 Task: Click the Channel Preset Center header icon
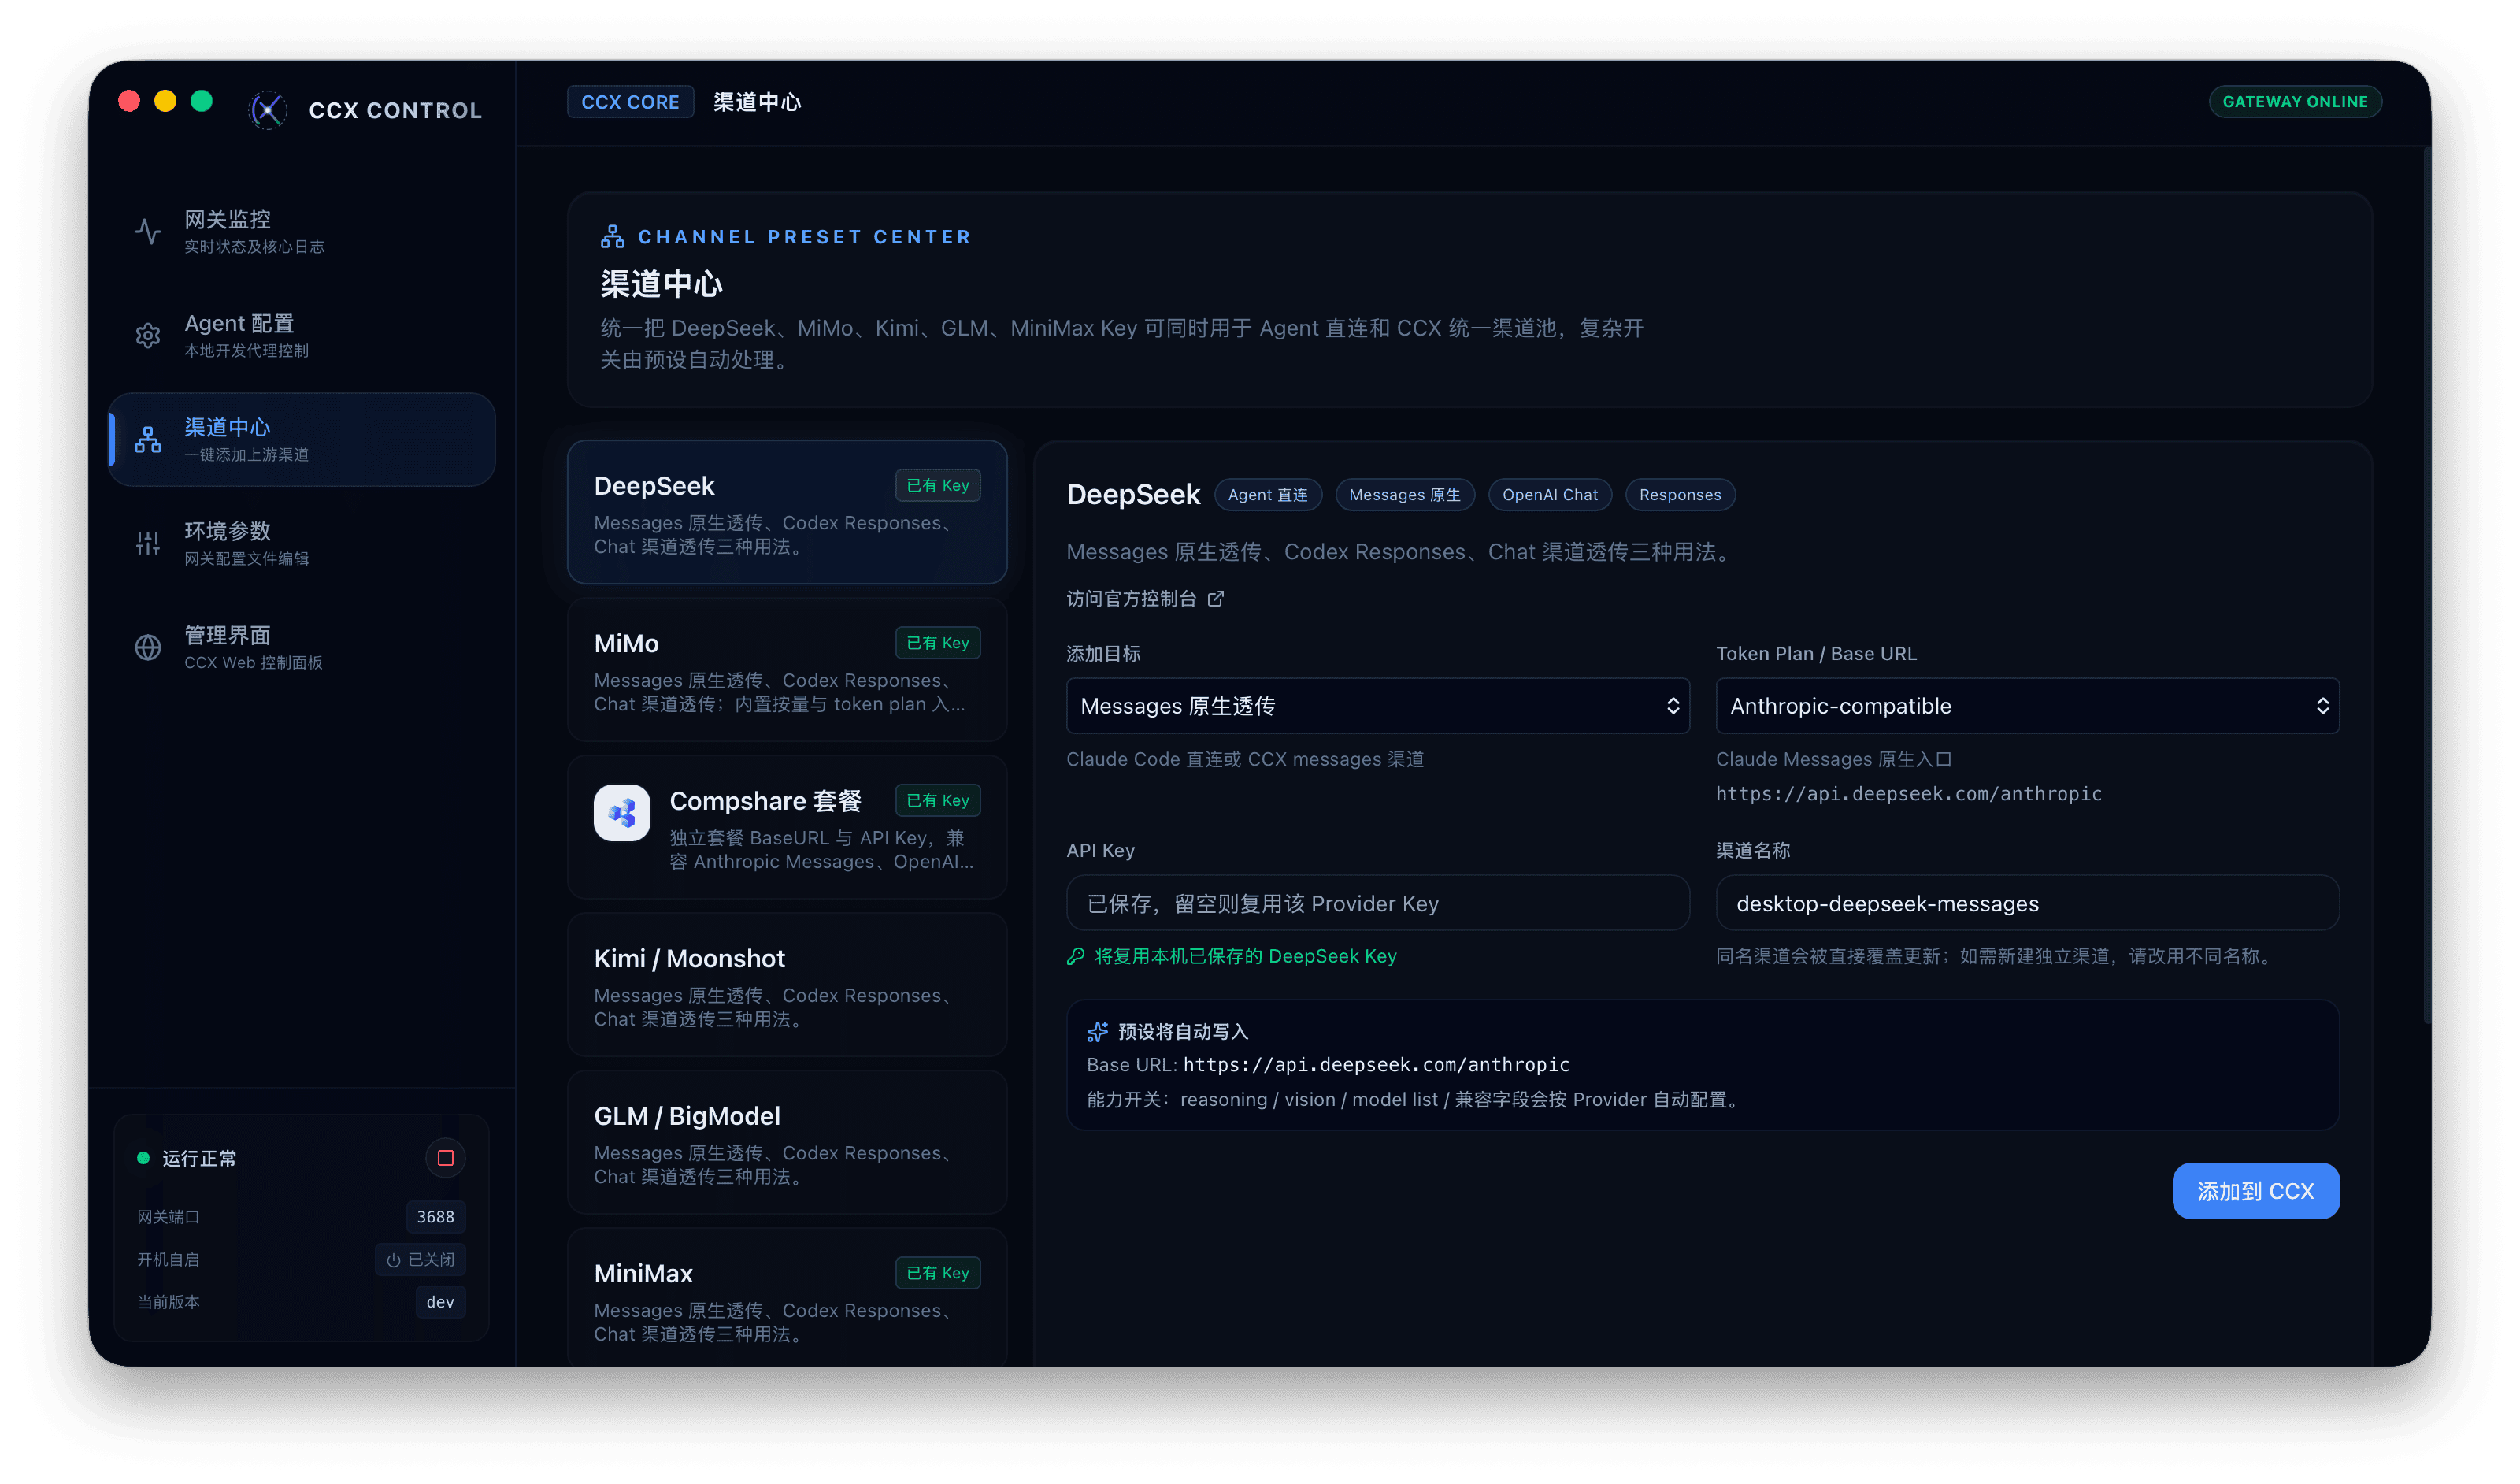tap(612, 237)
